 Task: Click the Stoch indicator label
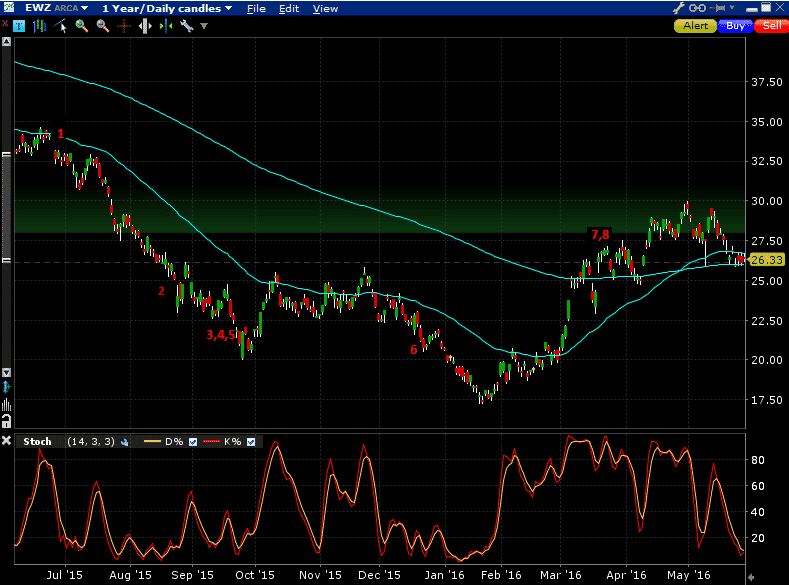37,442
